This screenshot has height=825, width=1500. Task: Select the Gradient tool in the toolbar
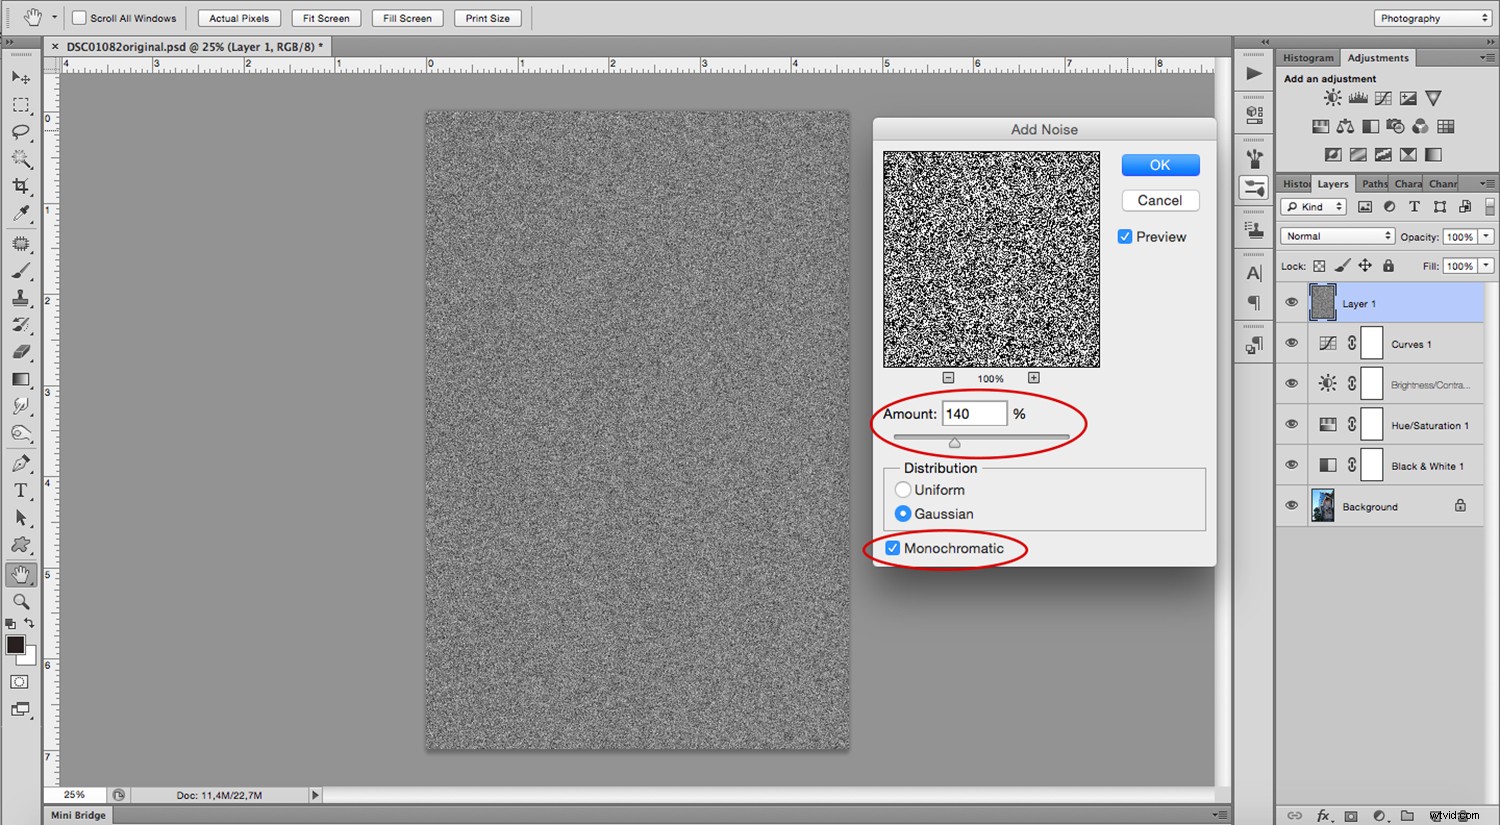22,378
